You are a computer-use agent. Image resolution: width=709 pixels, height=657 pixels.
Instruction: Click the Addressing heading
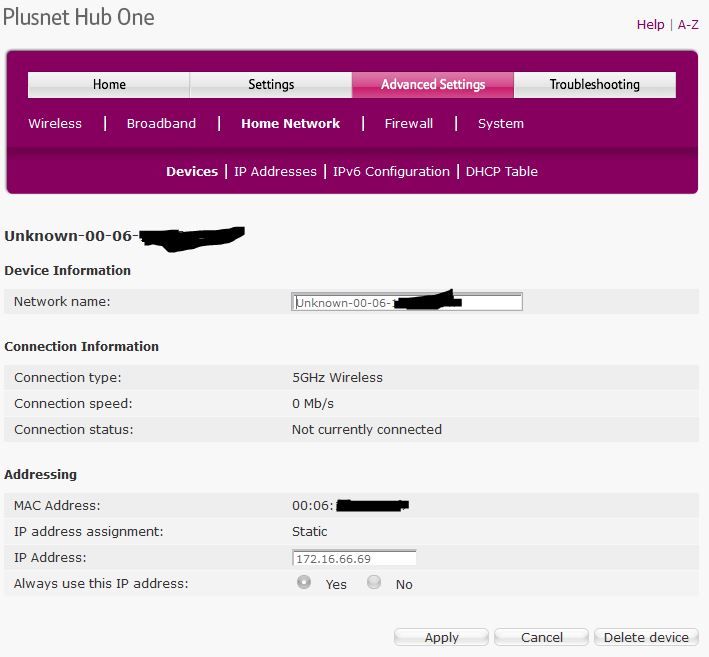point(41,474)
